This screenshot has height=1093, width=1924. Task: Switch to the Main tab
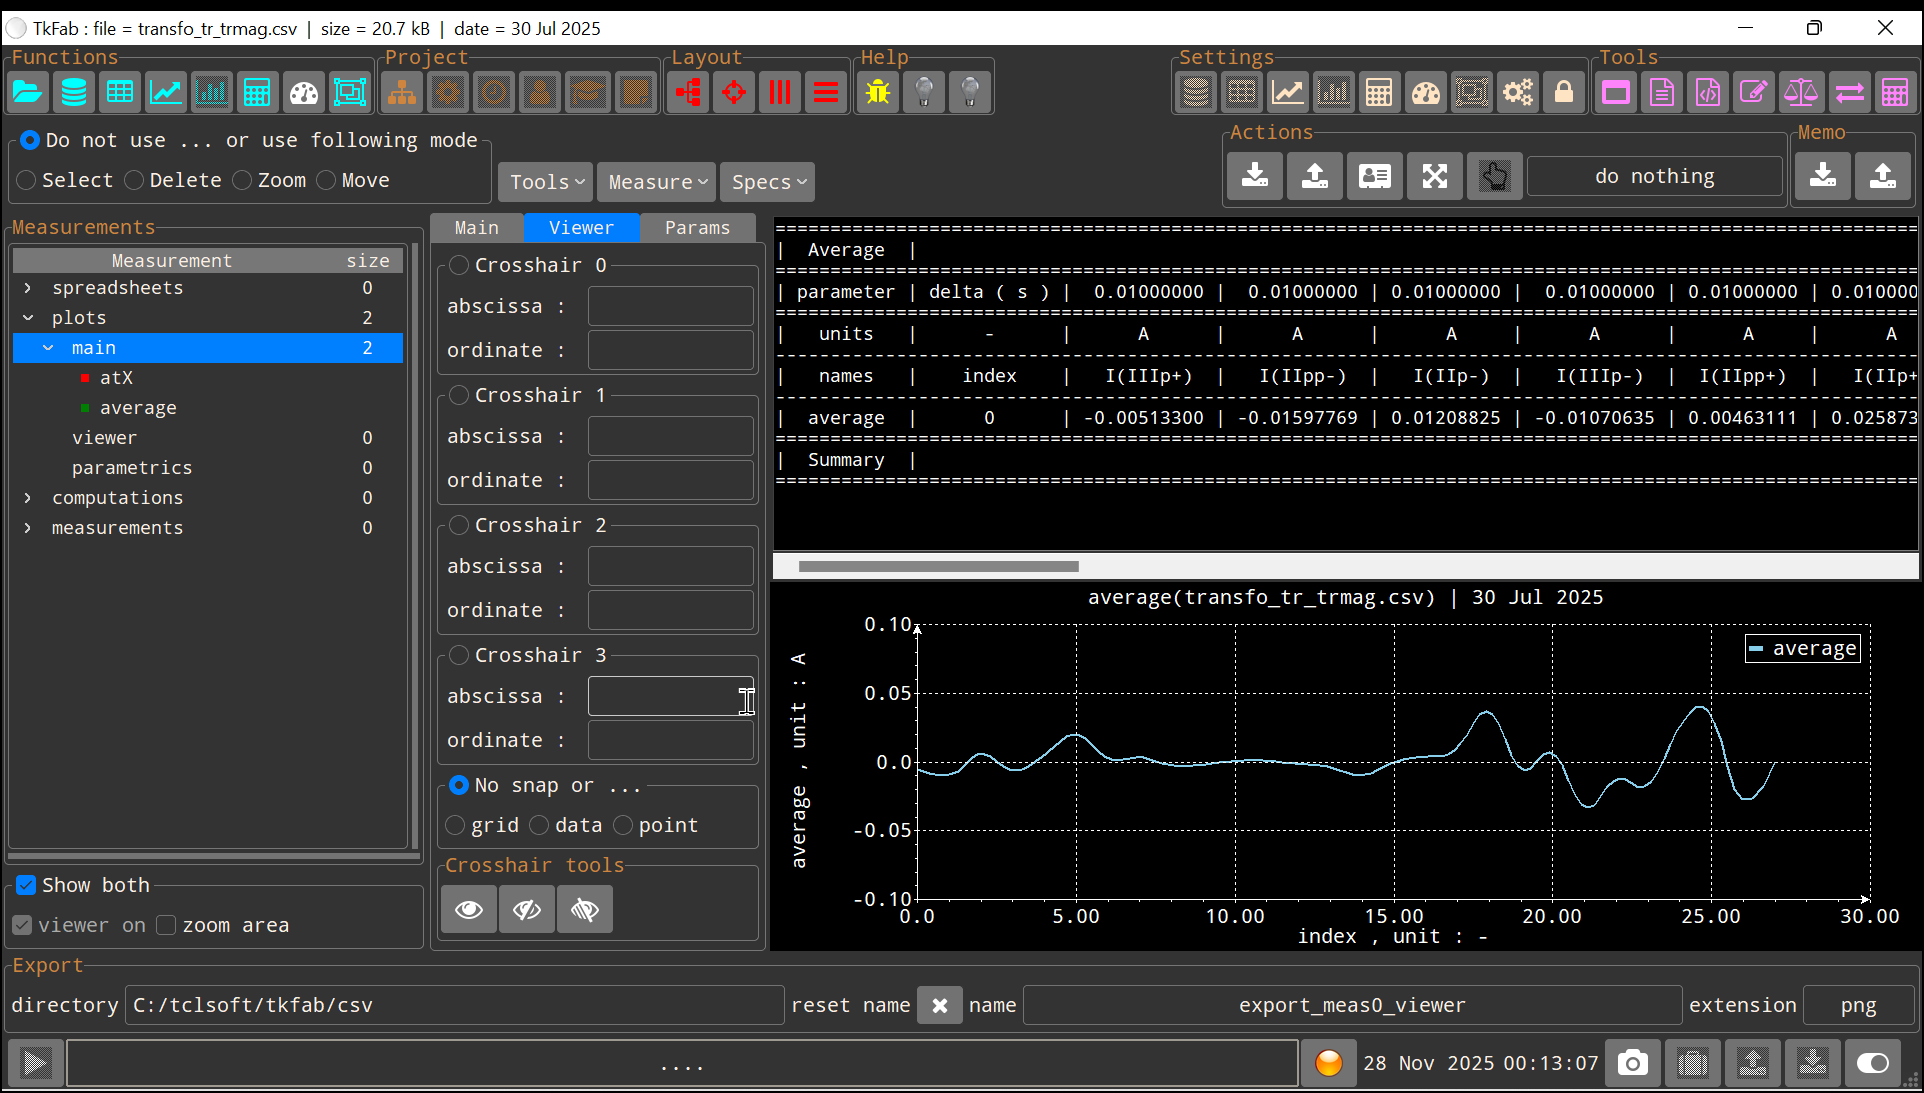(477, 227)
